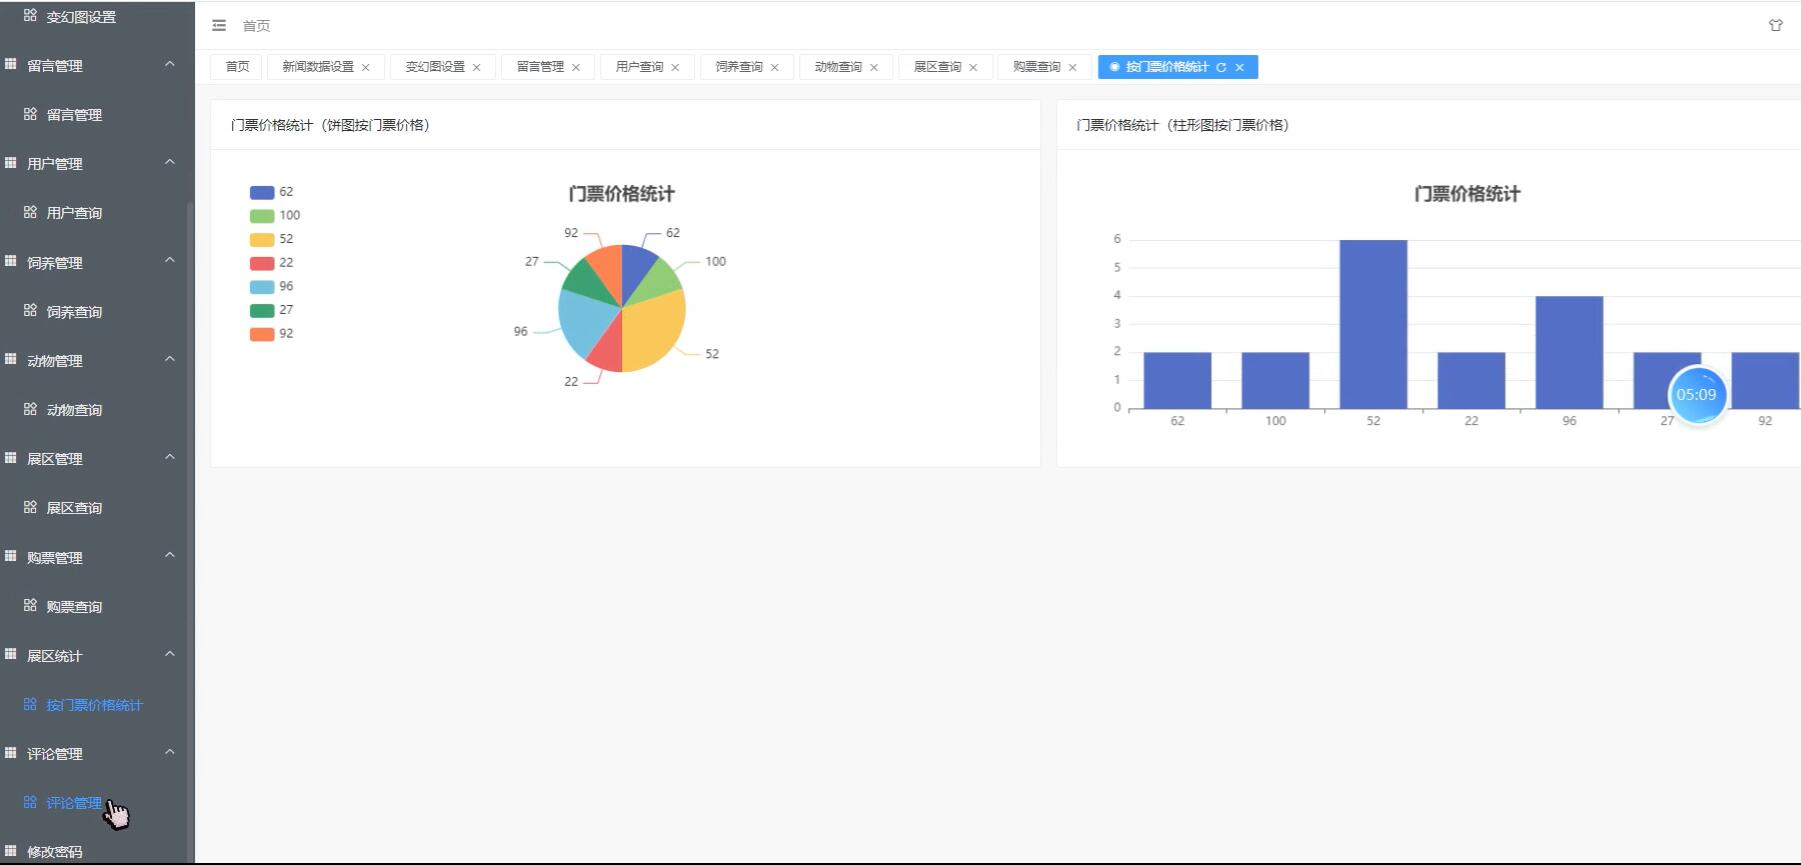Close the 饲养查询 tab
This screenshot has width=1801, height=865.
click(775, 67)
